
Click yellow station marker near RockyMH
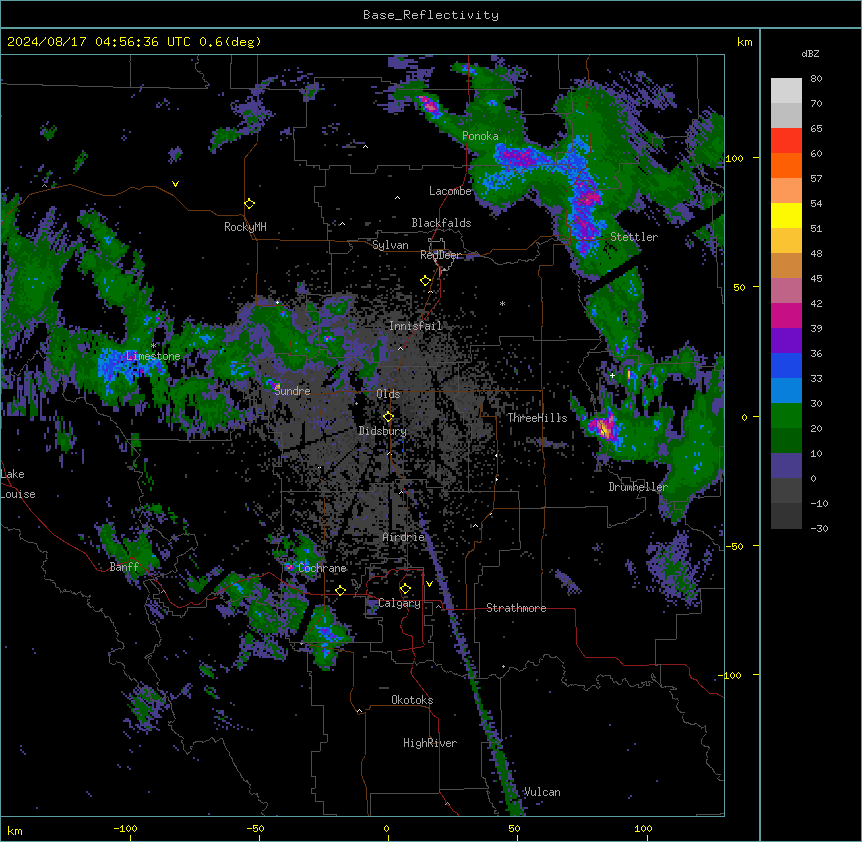[249, 204]
